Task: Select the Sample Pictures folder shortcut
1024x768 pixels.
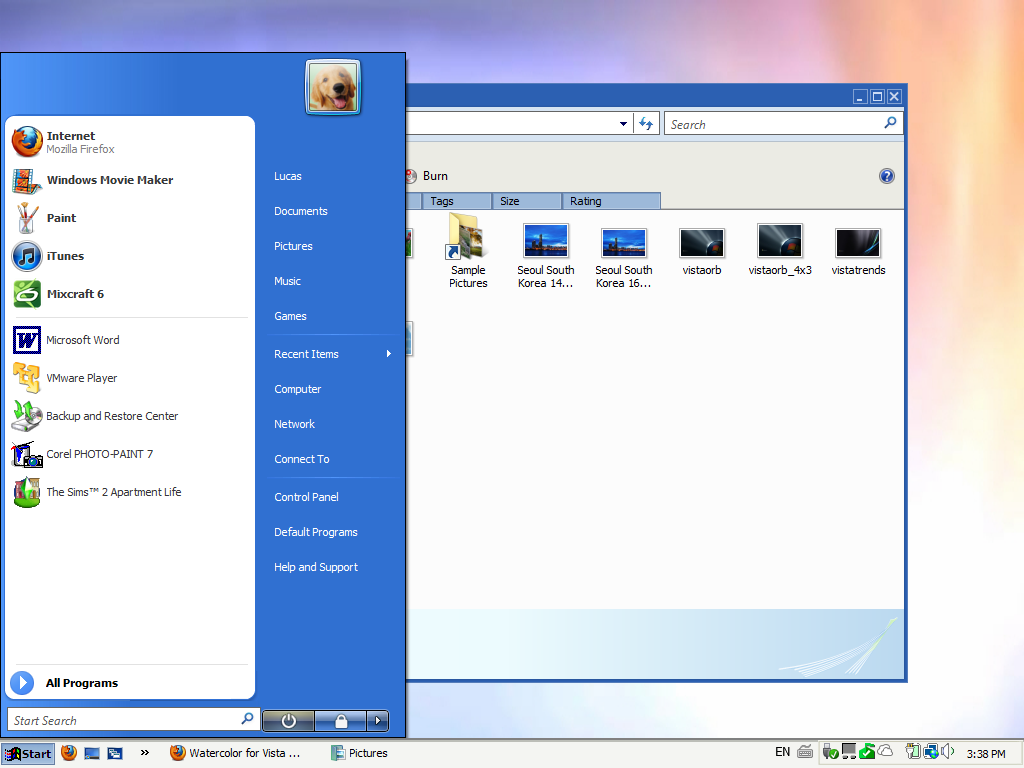Action: [468, 251]
